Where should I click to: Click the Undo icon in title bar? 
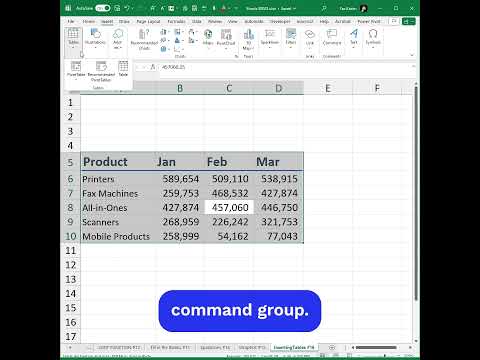tap(127, 8)
